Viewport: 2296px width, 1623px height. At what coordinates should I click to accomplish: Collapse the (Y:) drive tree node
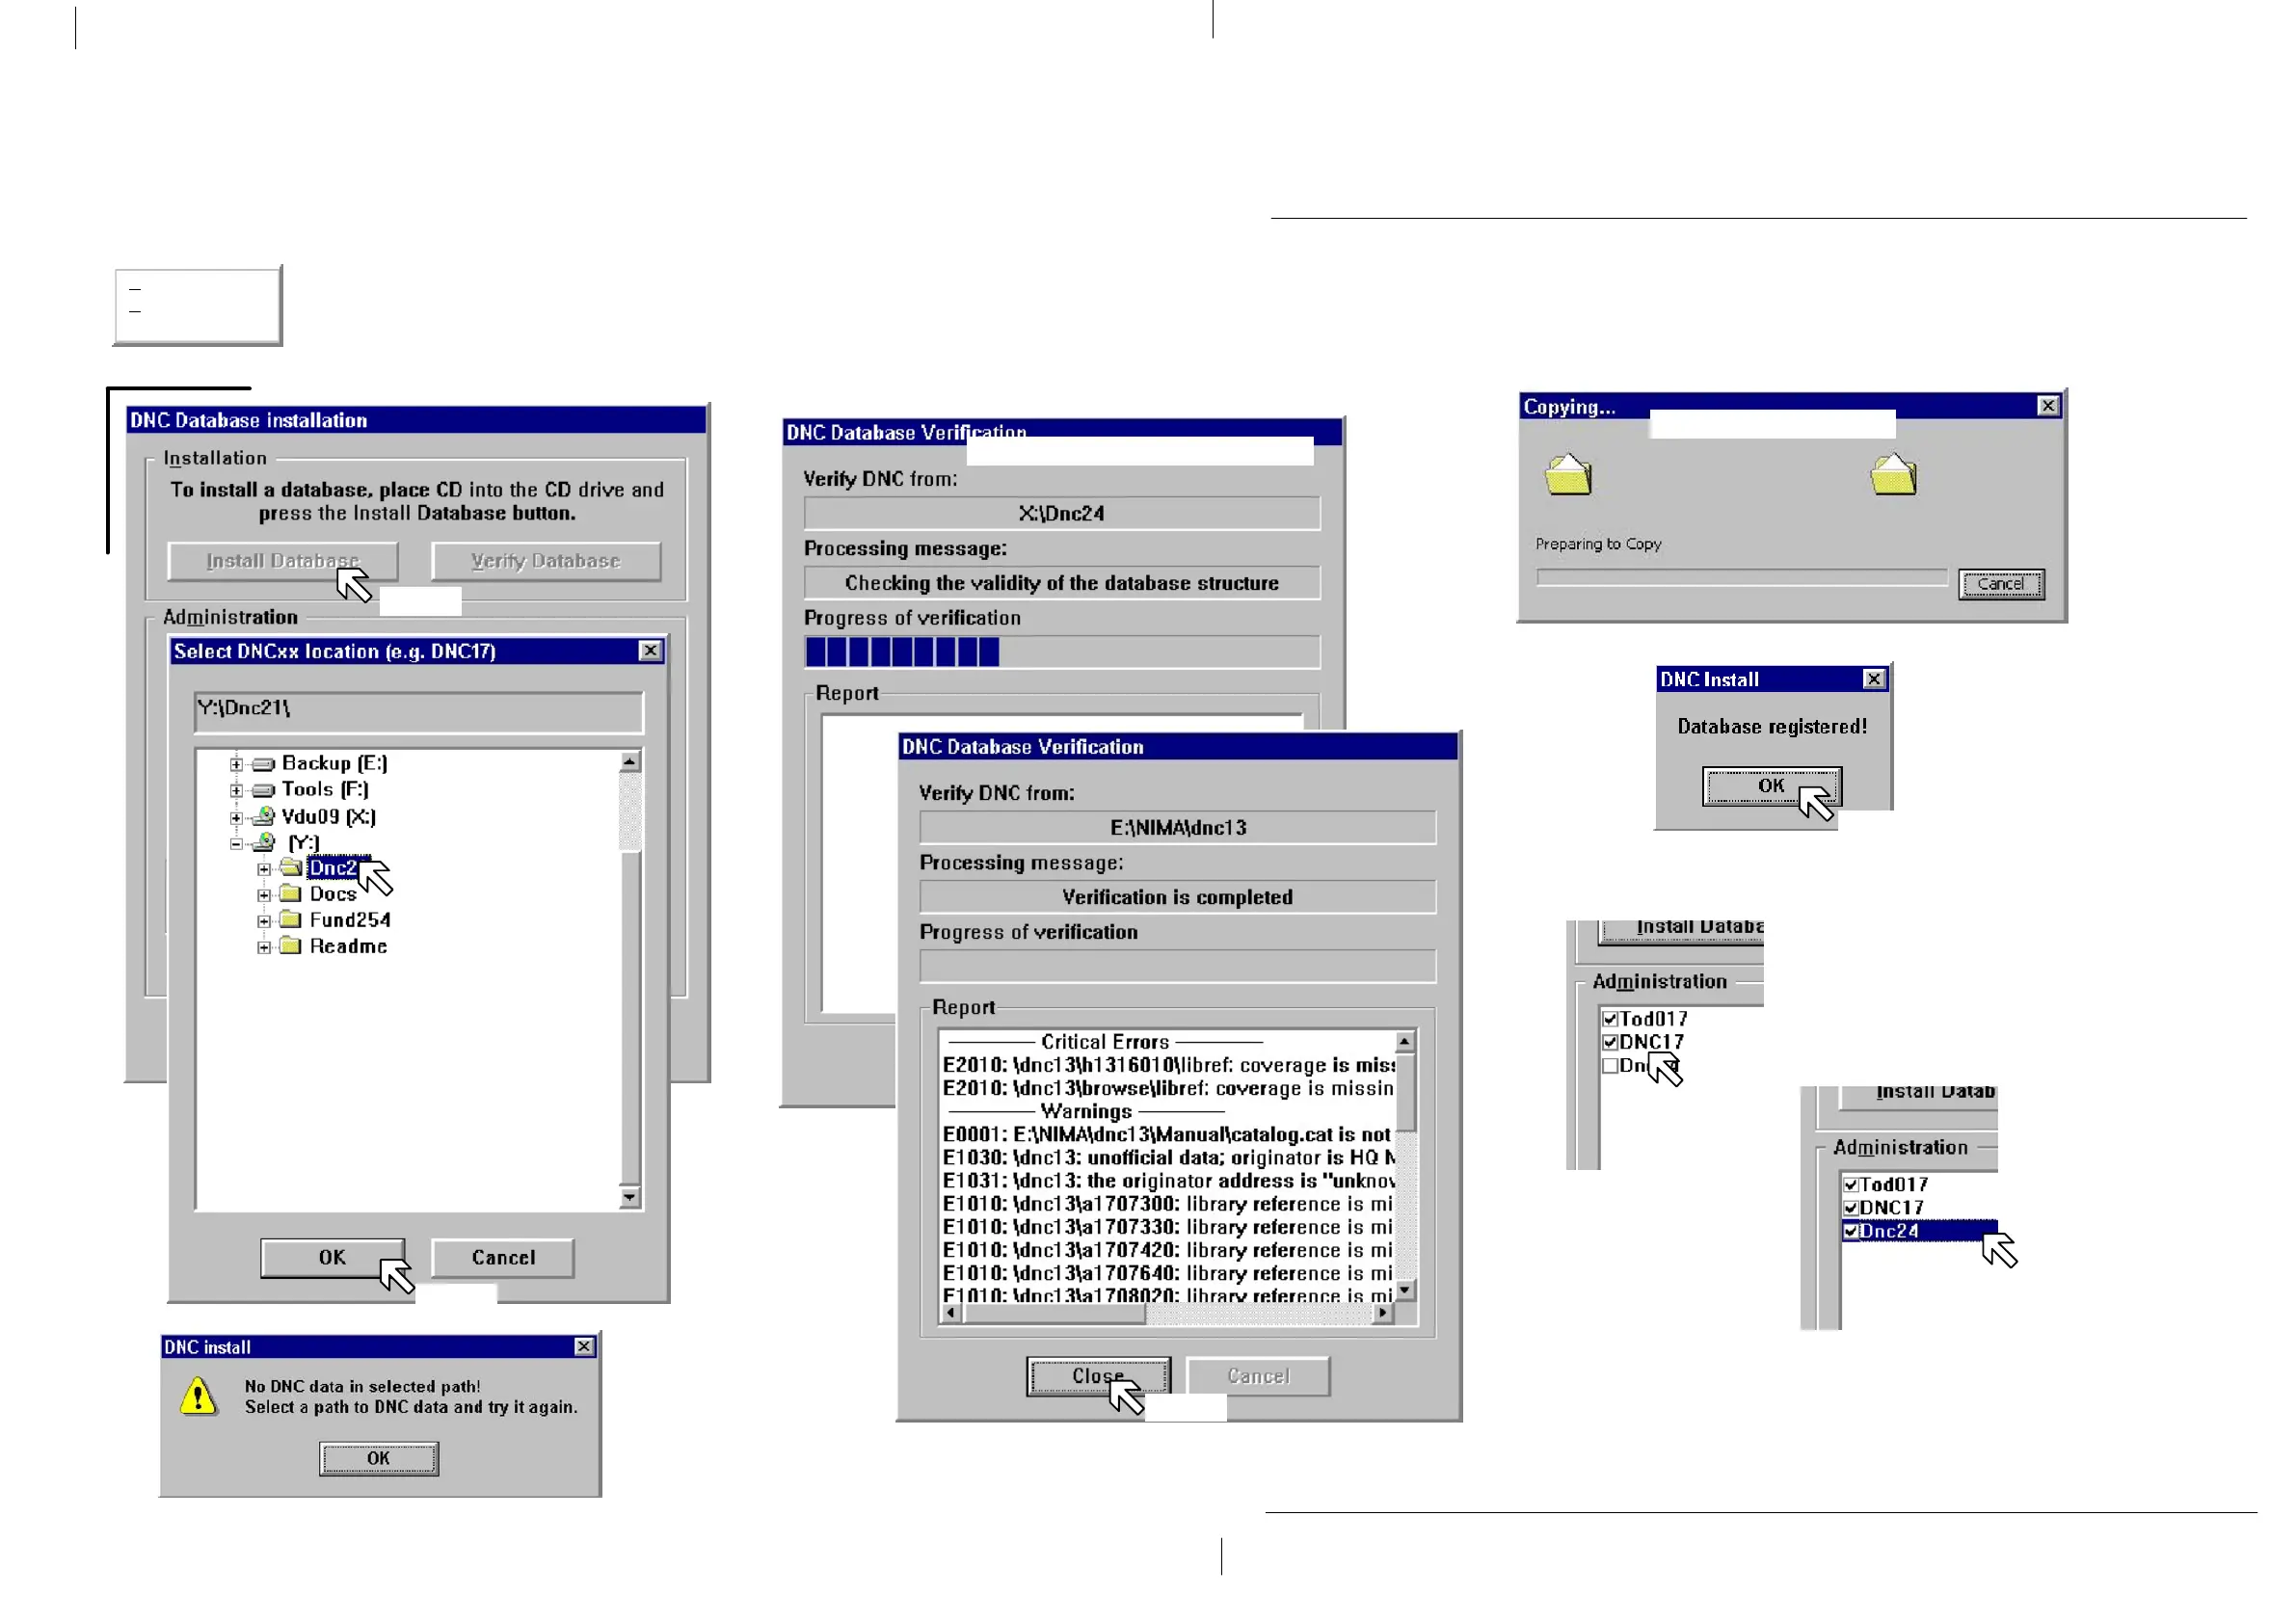coord(236,843)
